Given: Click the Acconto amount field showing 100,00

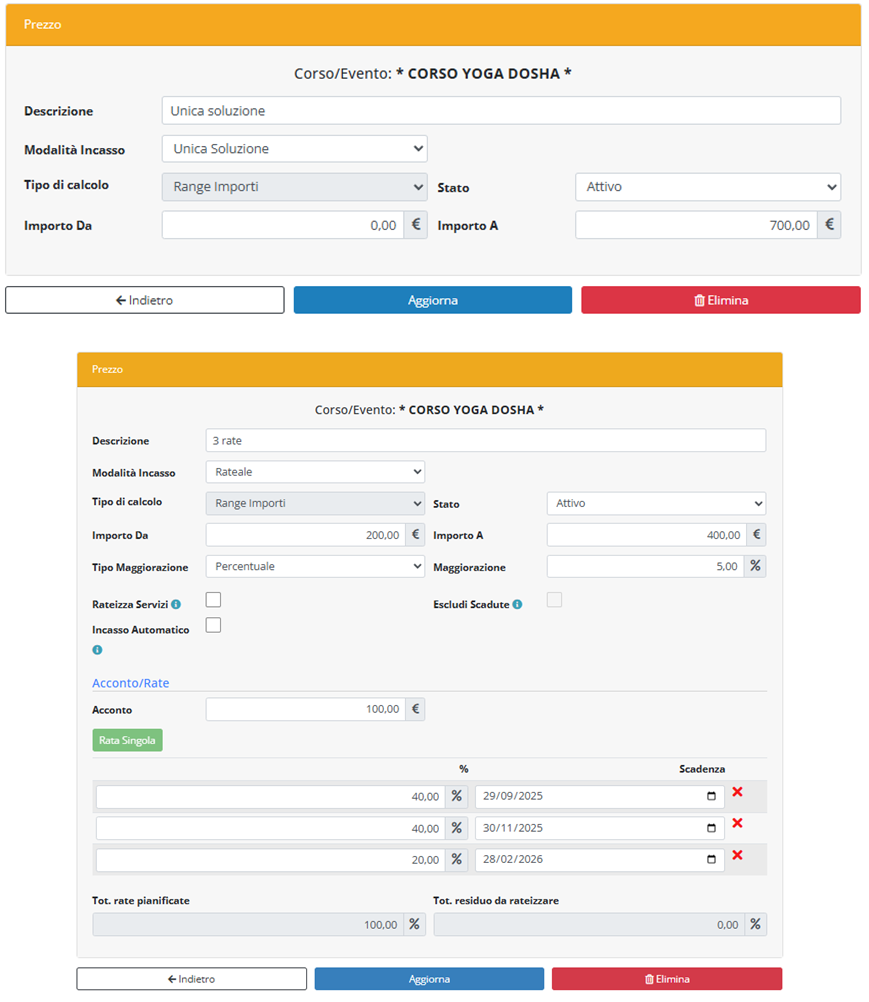Looking at the screenshot, I should pyautogui.click(x=304, y=709).
